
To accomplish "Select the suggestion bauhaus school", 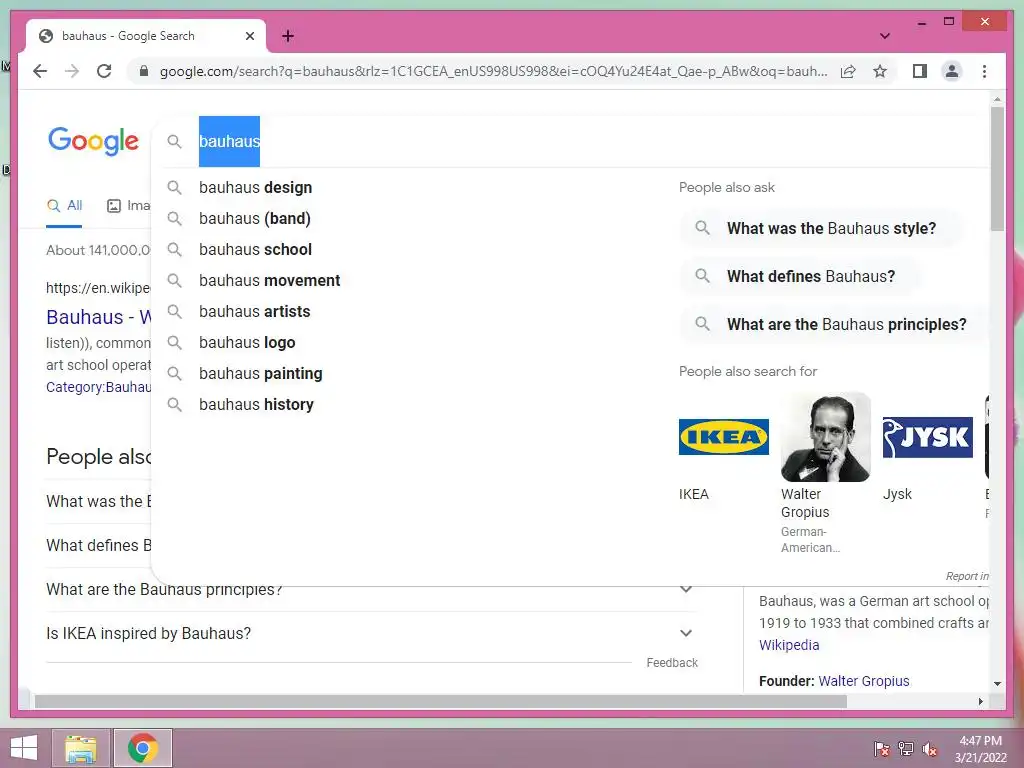I will (255, 249).
